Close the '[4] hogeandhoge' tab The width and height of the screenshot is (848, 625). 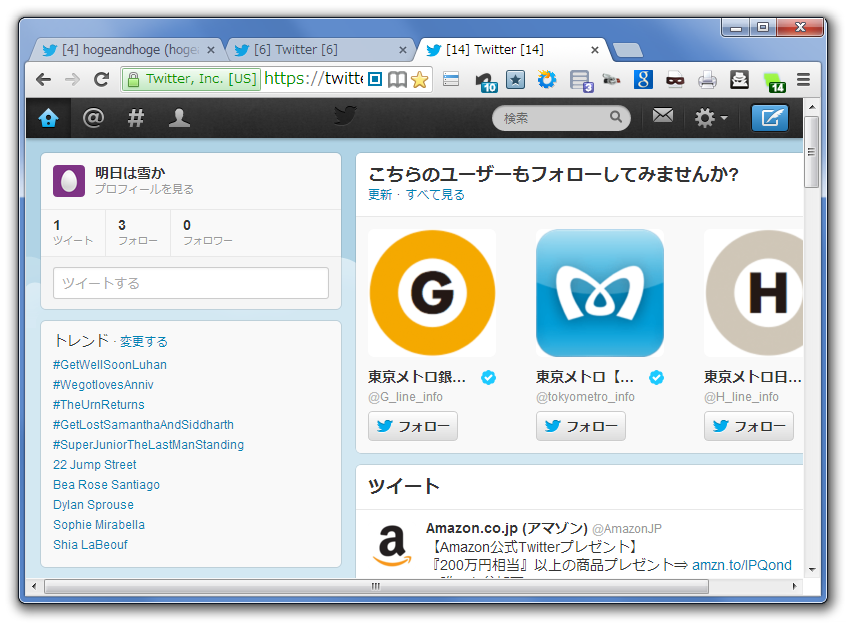[211, 50]
